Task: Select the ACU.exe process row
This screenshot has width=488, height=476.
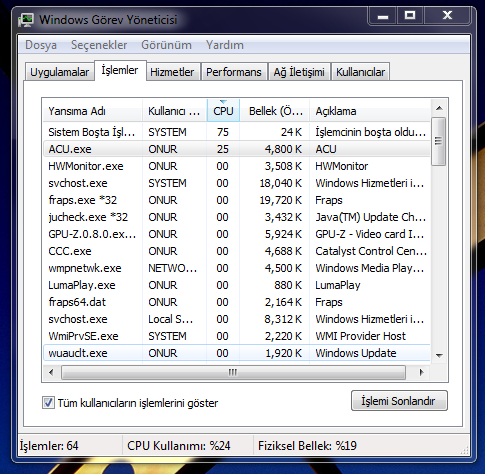Action: 236,149
